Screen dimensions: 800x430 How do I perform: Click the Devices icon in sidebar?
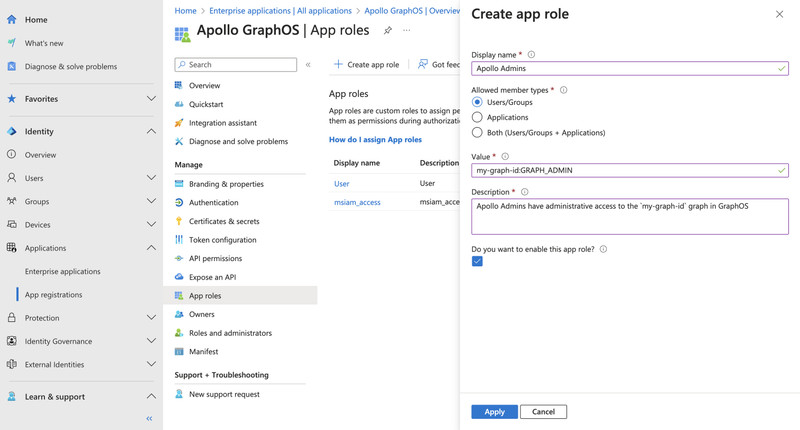click(11, 224)
